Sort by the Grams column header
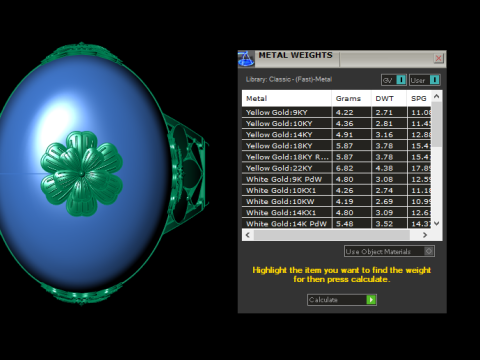480x360 pixels. (x=351, y=98)
